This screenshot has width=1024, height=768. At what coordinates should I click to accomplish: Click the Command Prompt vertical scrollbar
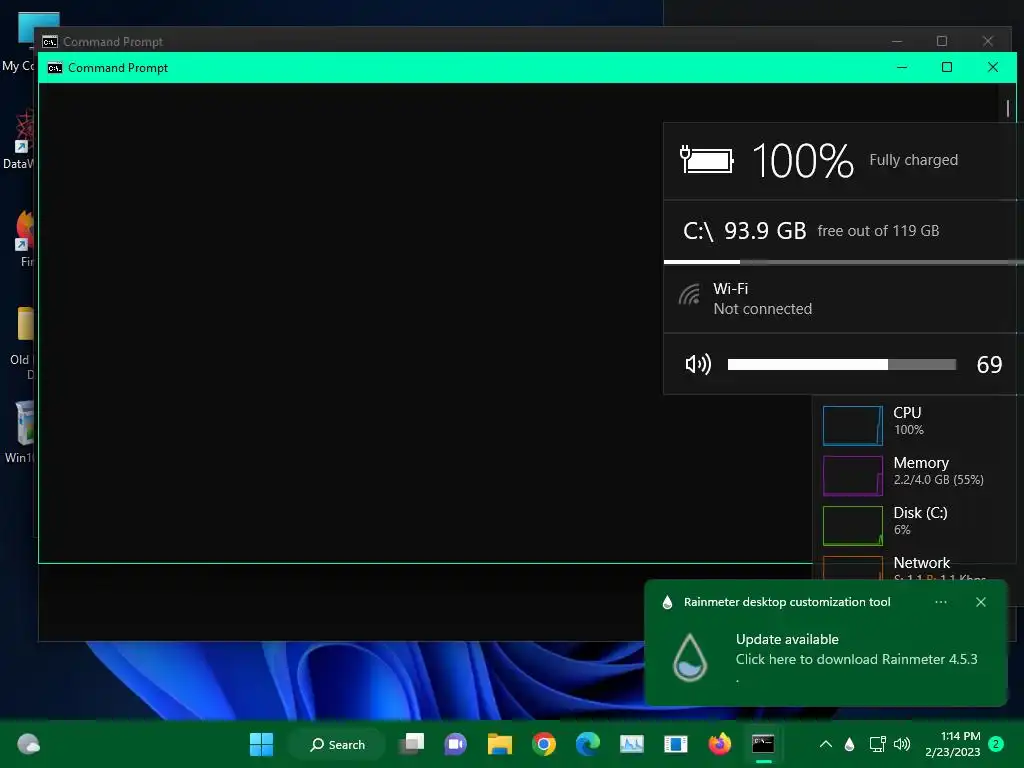click(1008, 108)
